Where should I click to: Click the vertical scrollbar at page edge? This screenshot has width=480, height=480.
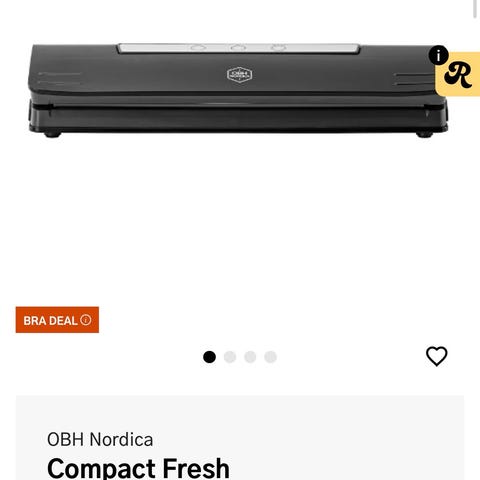tap(475, 9)
